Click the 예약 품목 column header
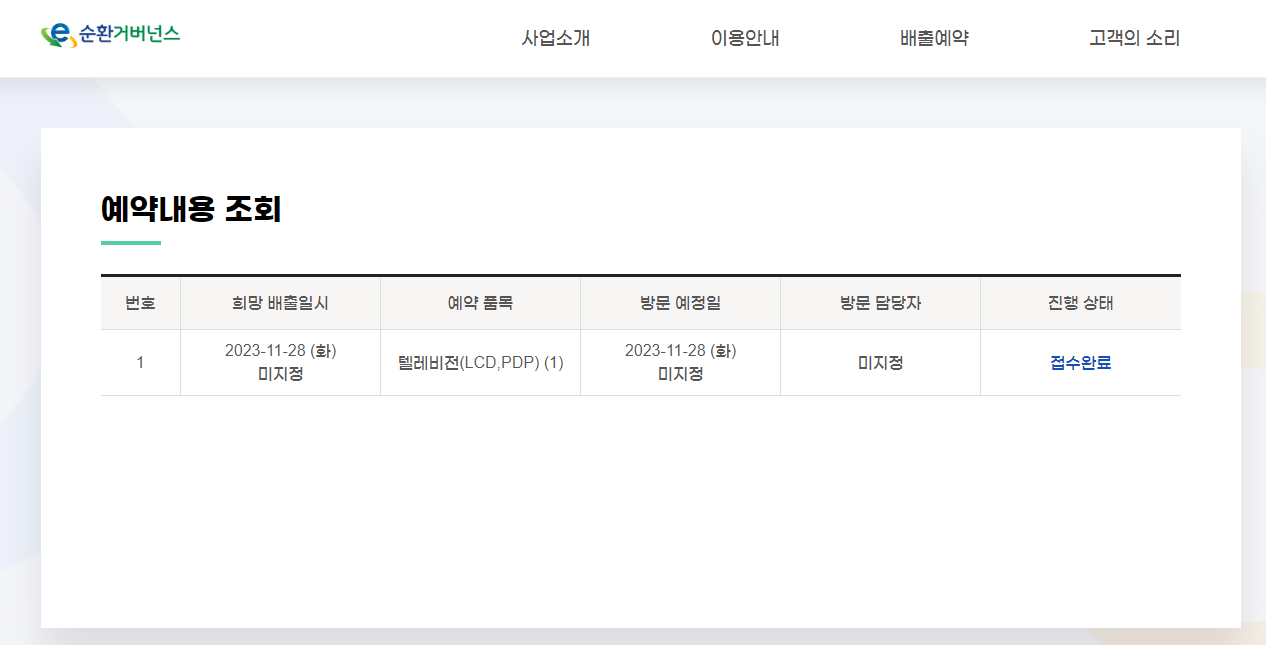Image resolution: width=1266 pixels, height=645 pixels. 480,303
